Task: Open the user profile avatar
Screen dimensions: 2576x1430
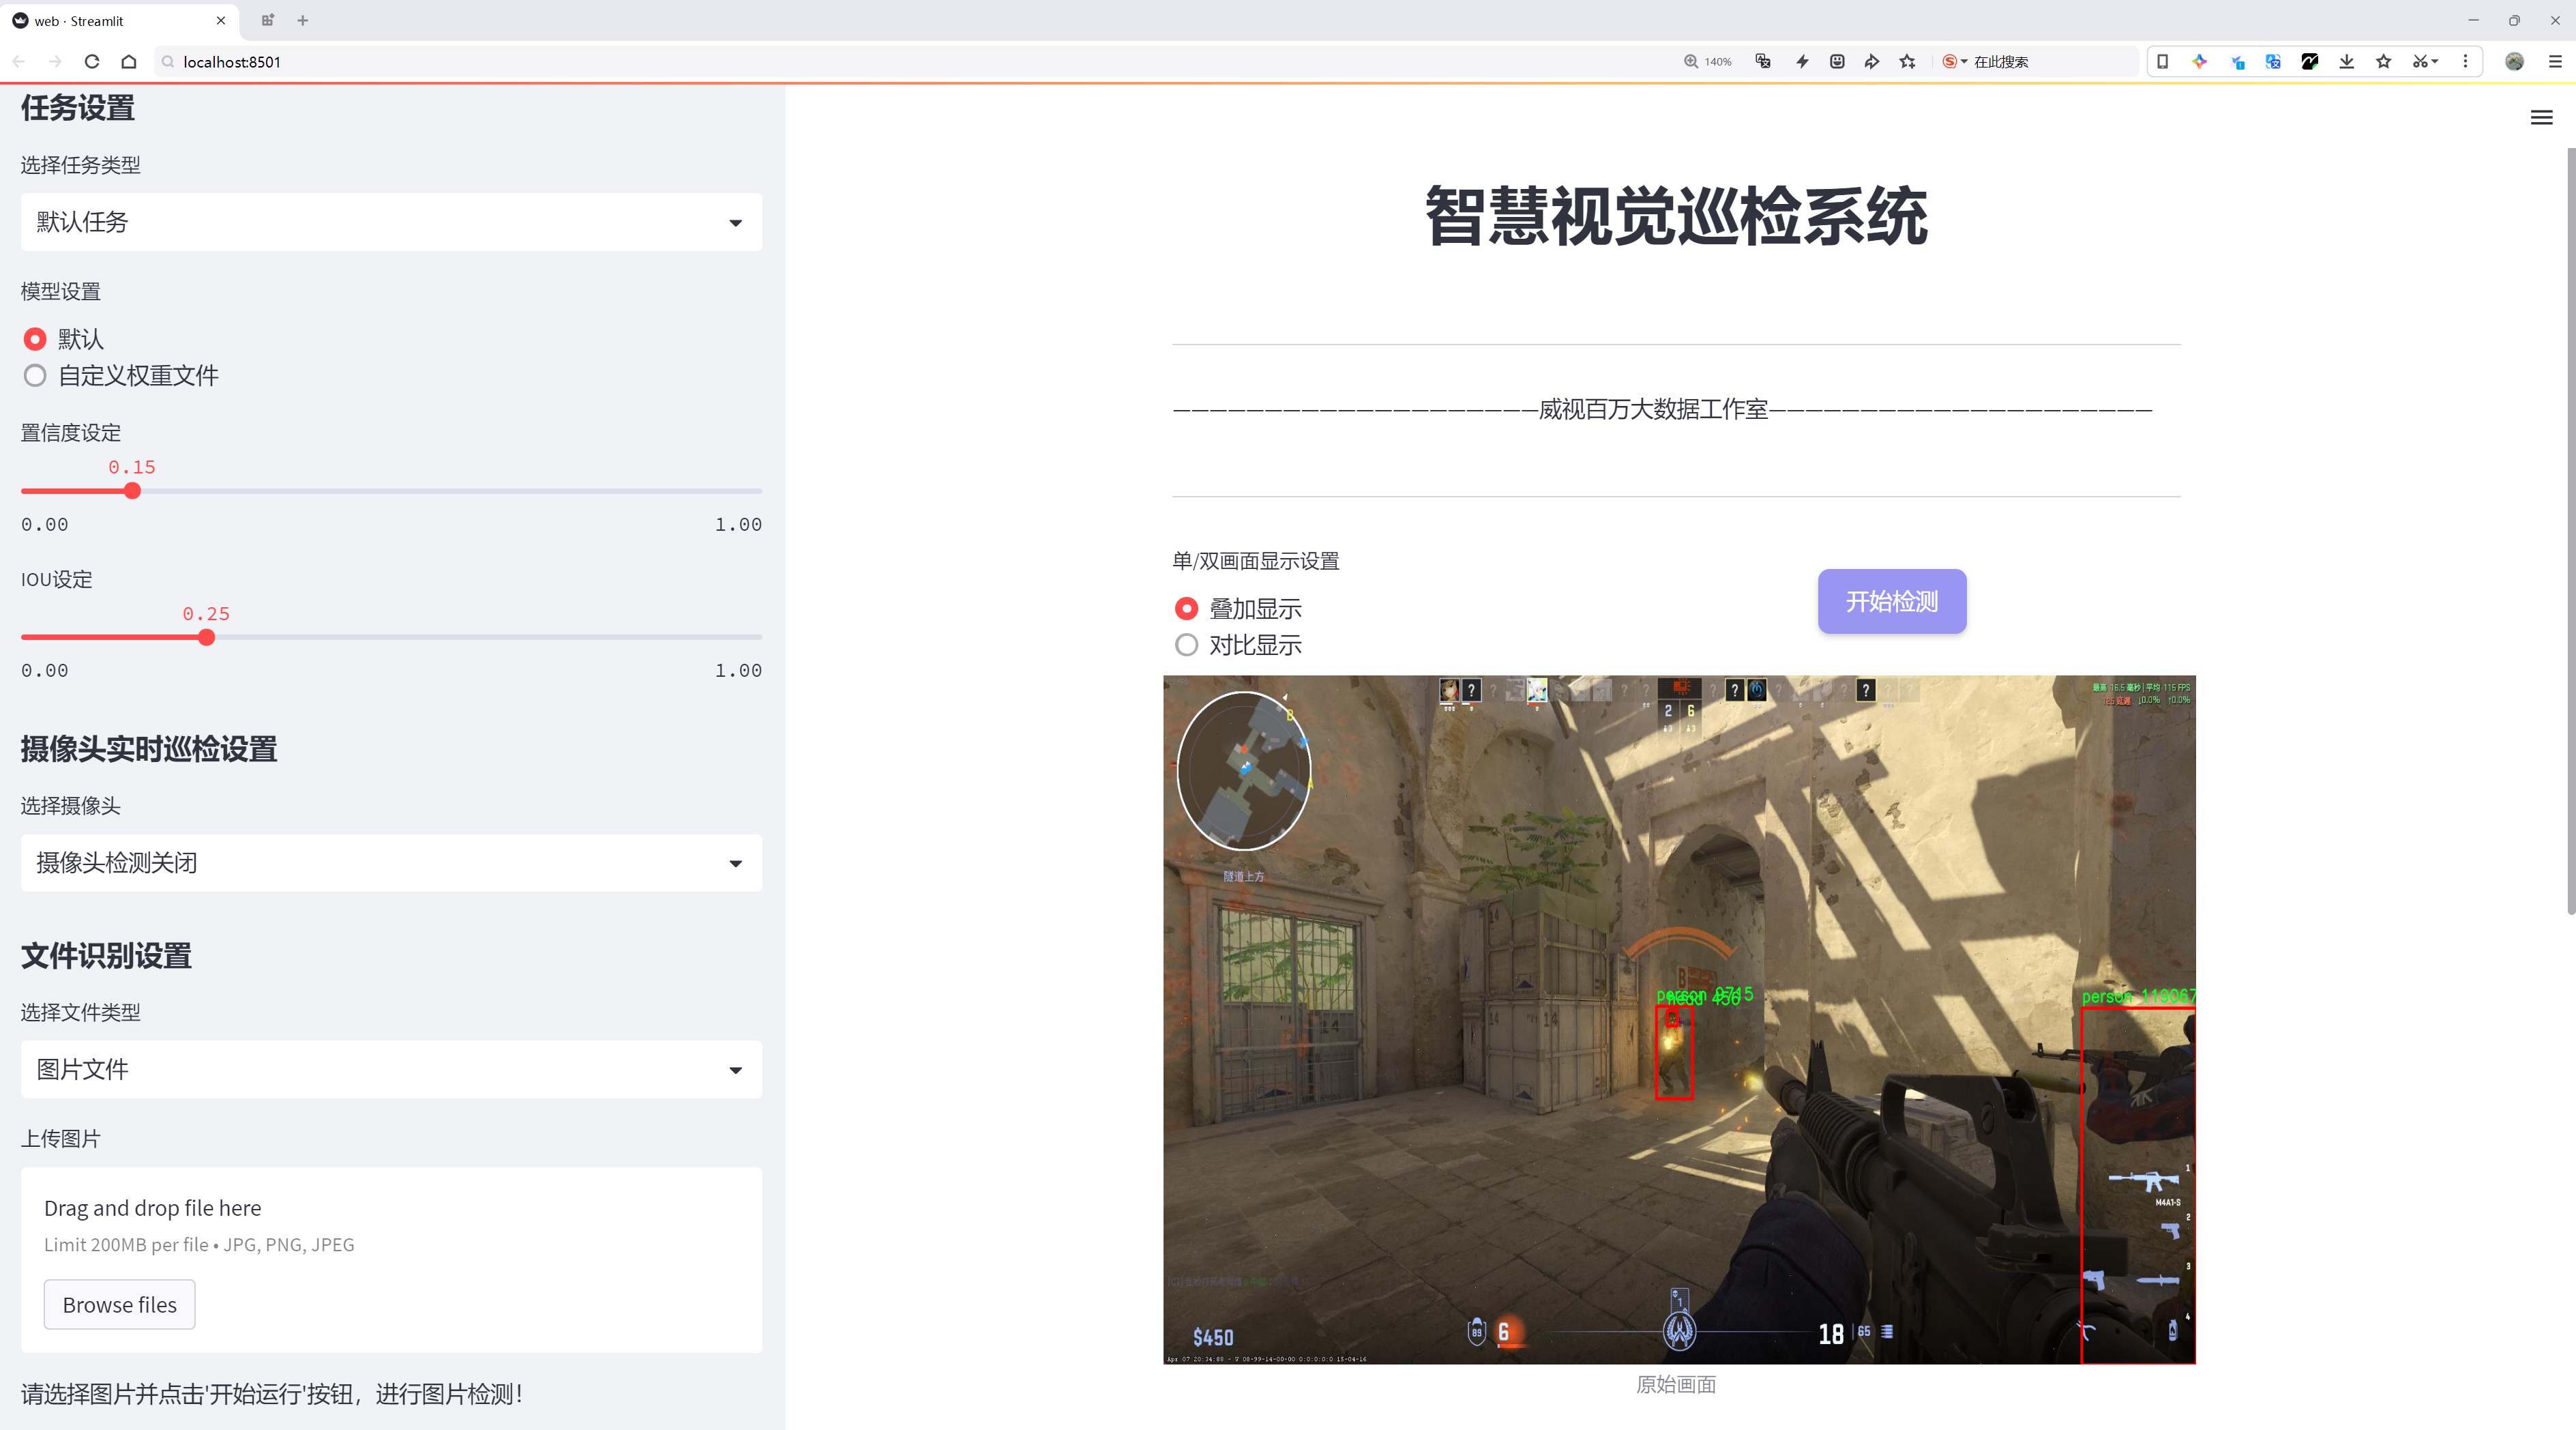Action: 2514,61
